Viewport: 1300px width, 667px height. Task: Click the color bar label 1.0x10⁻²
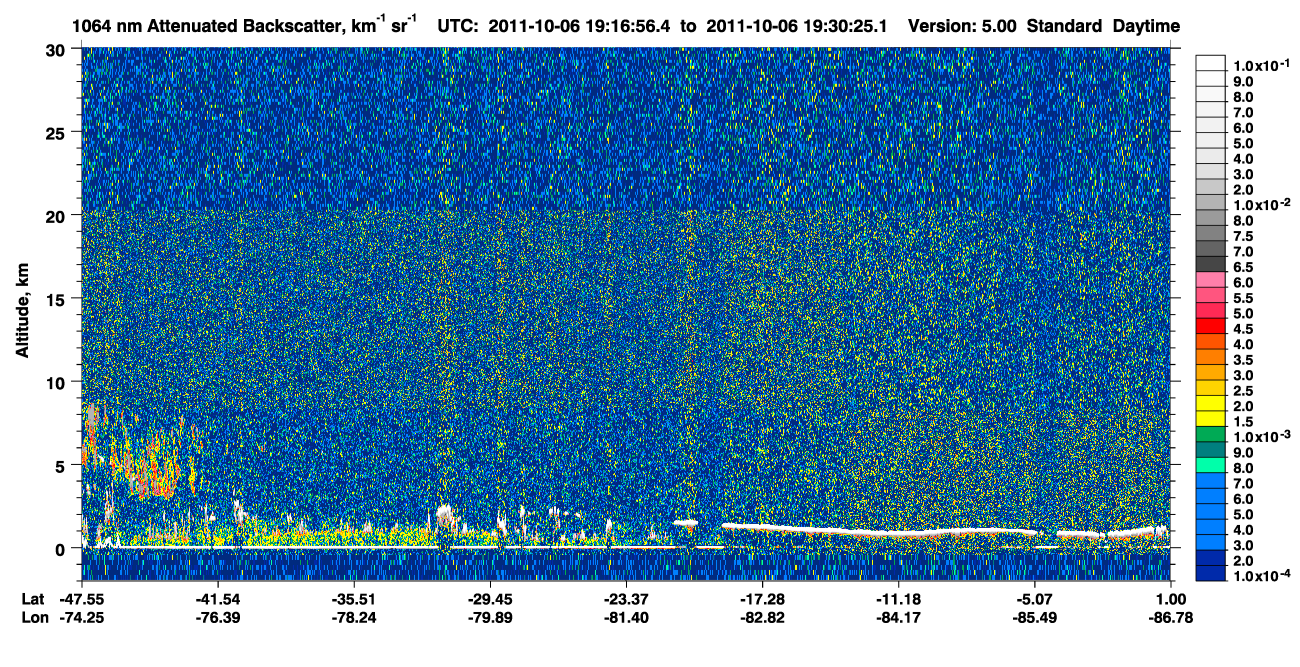[1262, 204]
